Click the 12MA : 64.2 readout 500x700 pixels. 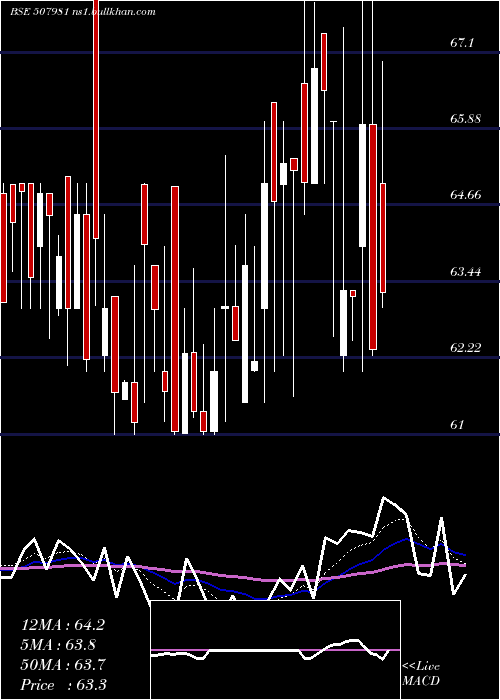(x=63, y=625)
